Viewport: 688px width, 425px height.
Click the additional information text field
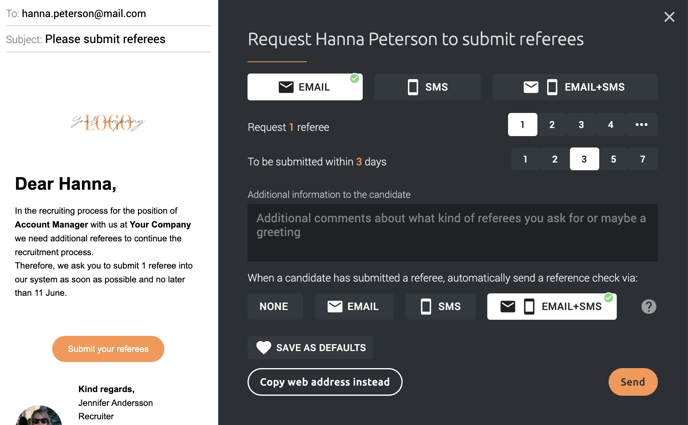[x=452, y=232]
